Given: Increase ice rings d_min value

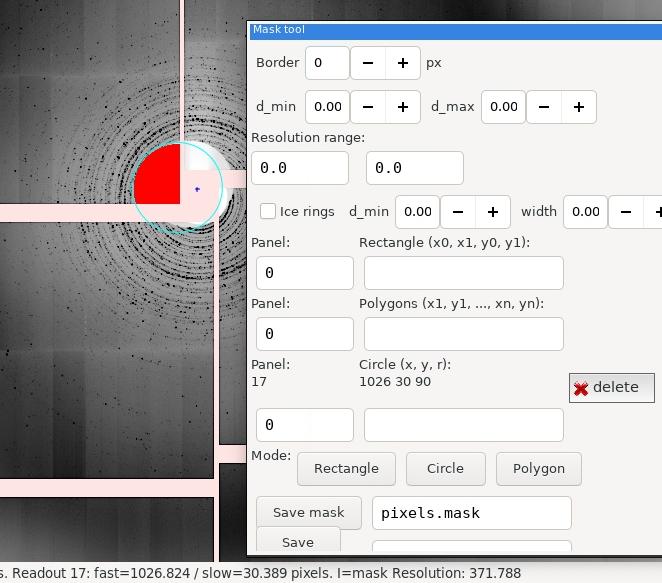Looking at the screenshot, I should coord(493,212).
